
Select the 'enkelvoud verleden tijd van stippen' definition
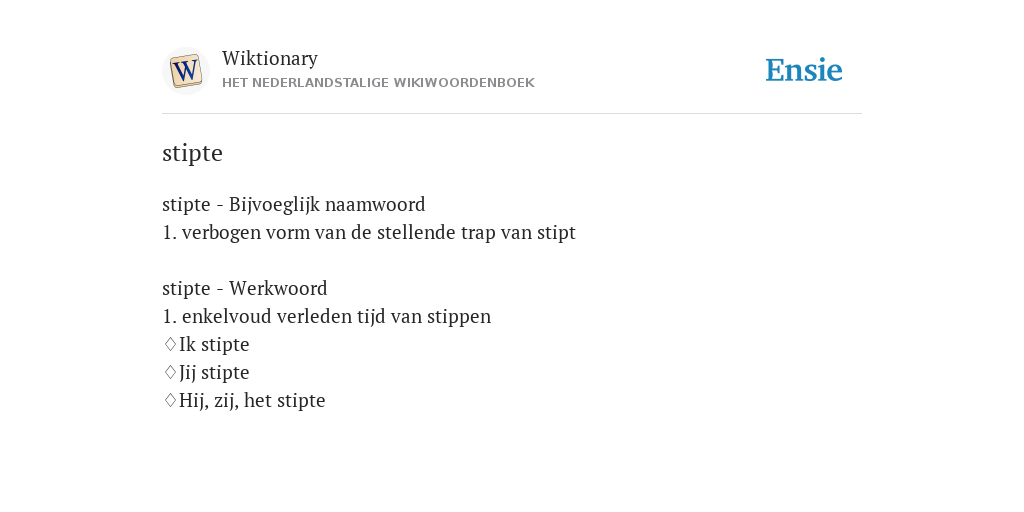pyautogui.click(x=327, y=317)
